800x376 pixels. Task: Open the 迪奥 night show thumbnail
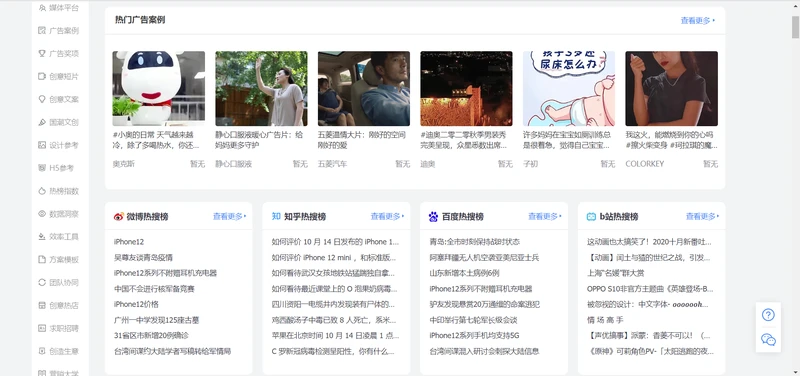click(x=466, y=88)
